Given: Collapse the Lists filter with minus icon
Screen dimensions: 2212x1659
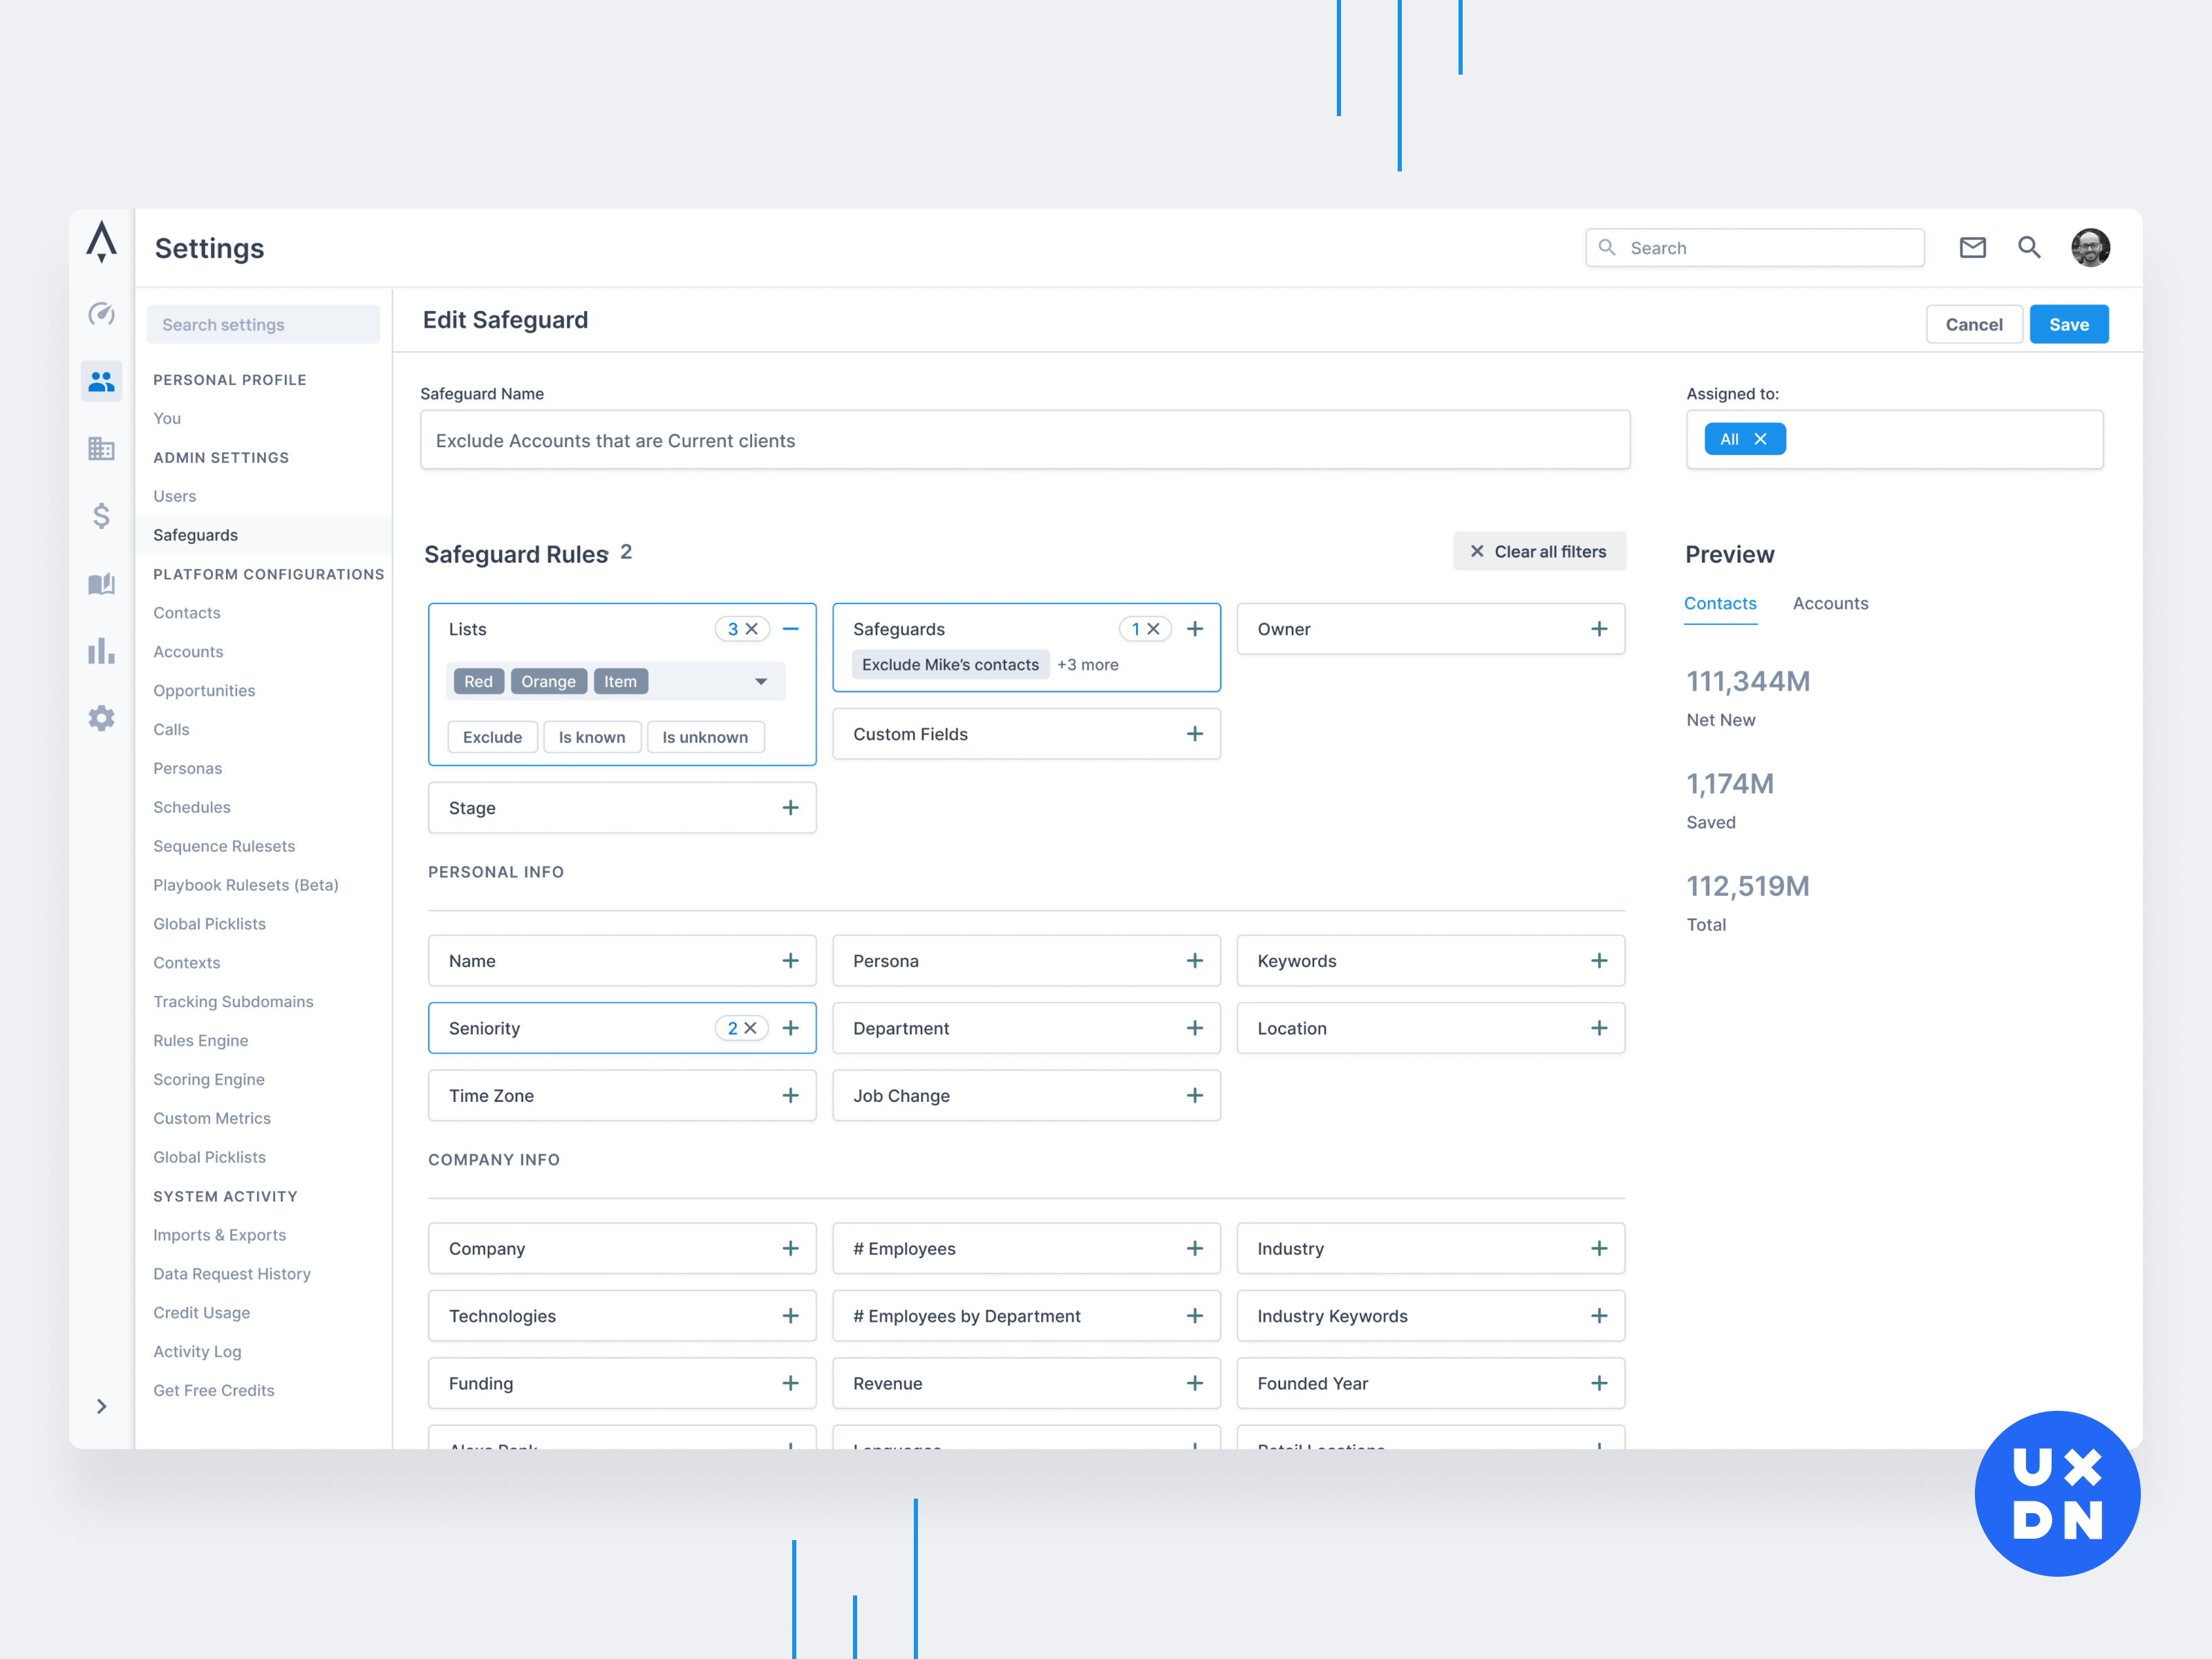Looking at the screenshot, I should point(791,629).
